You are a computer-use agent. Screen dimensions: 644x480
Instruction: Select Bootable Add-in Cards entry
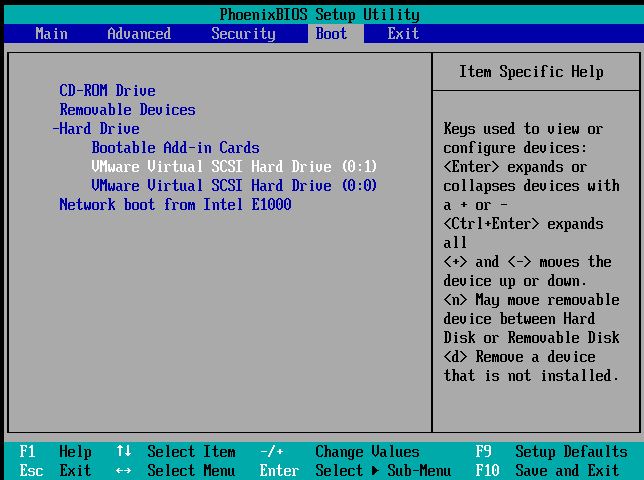175,147
